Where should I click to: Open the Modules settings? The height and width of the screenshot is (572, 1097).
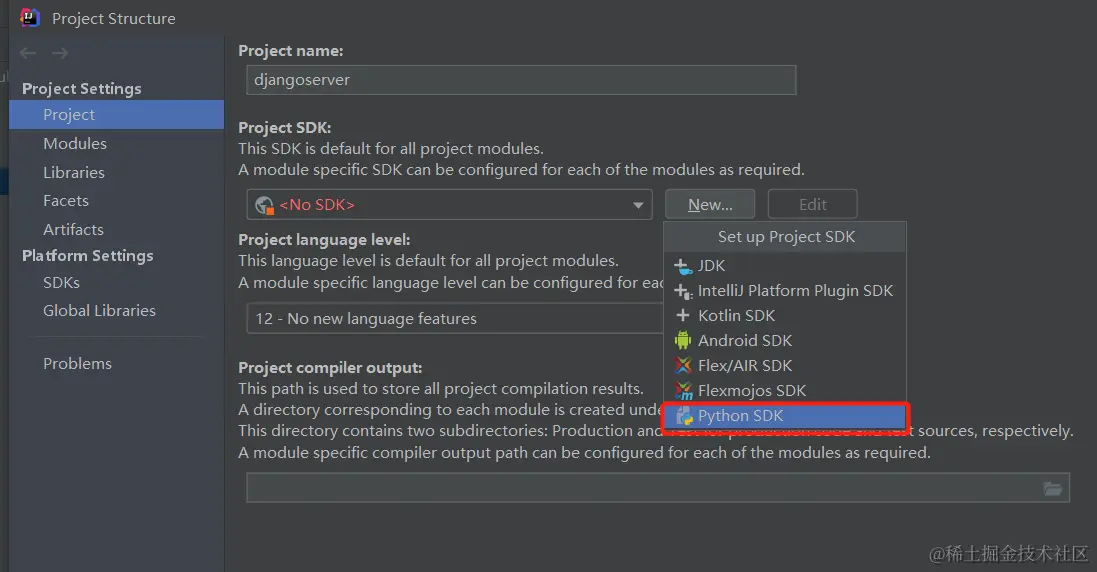pos(75,143)
